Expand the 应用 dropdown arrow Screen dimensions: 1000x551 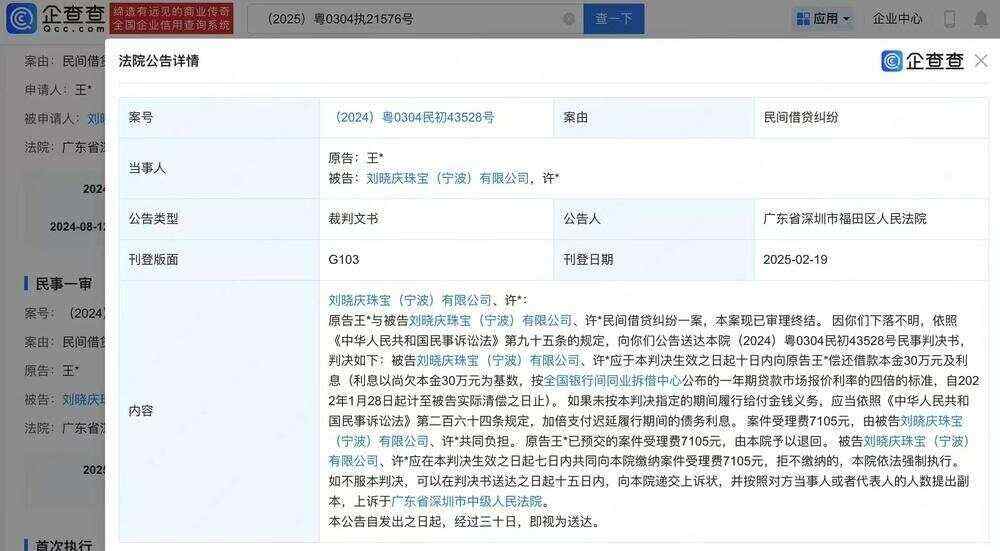847,19
